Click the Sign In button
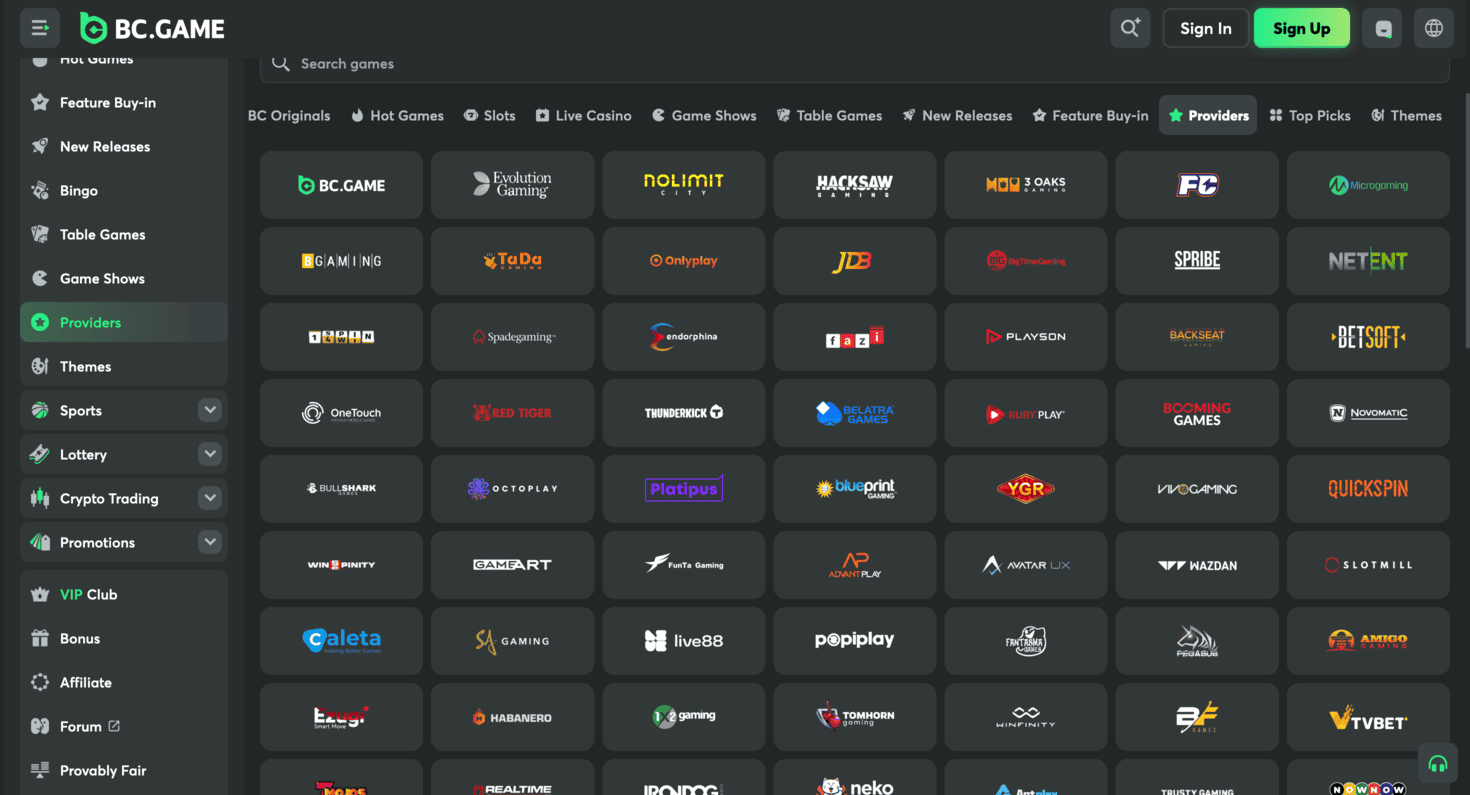The height and width of the screenshot is (795, 1470). point(1206,28)
